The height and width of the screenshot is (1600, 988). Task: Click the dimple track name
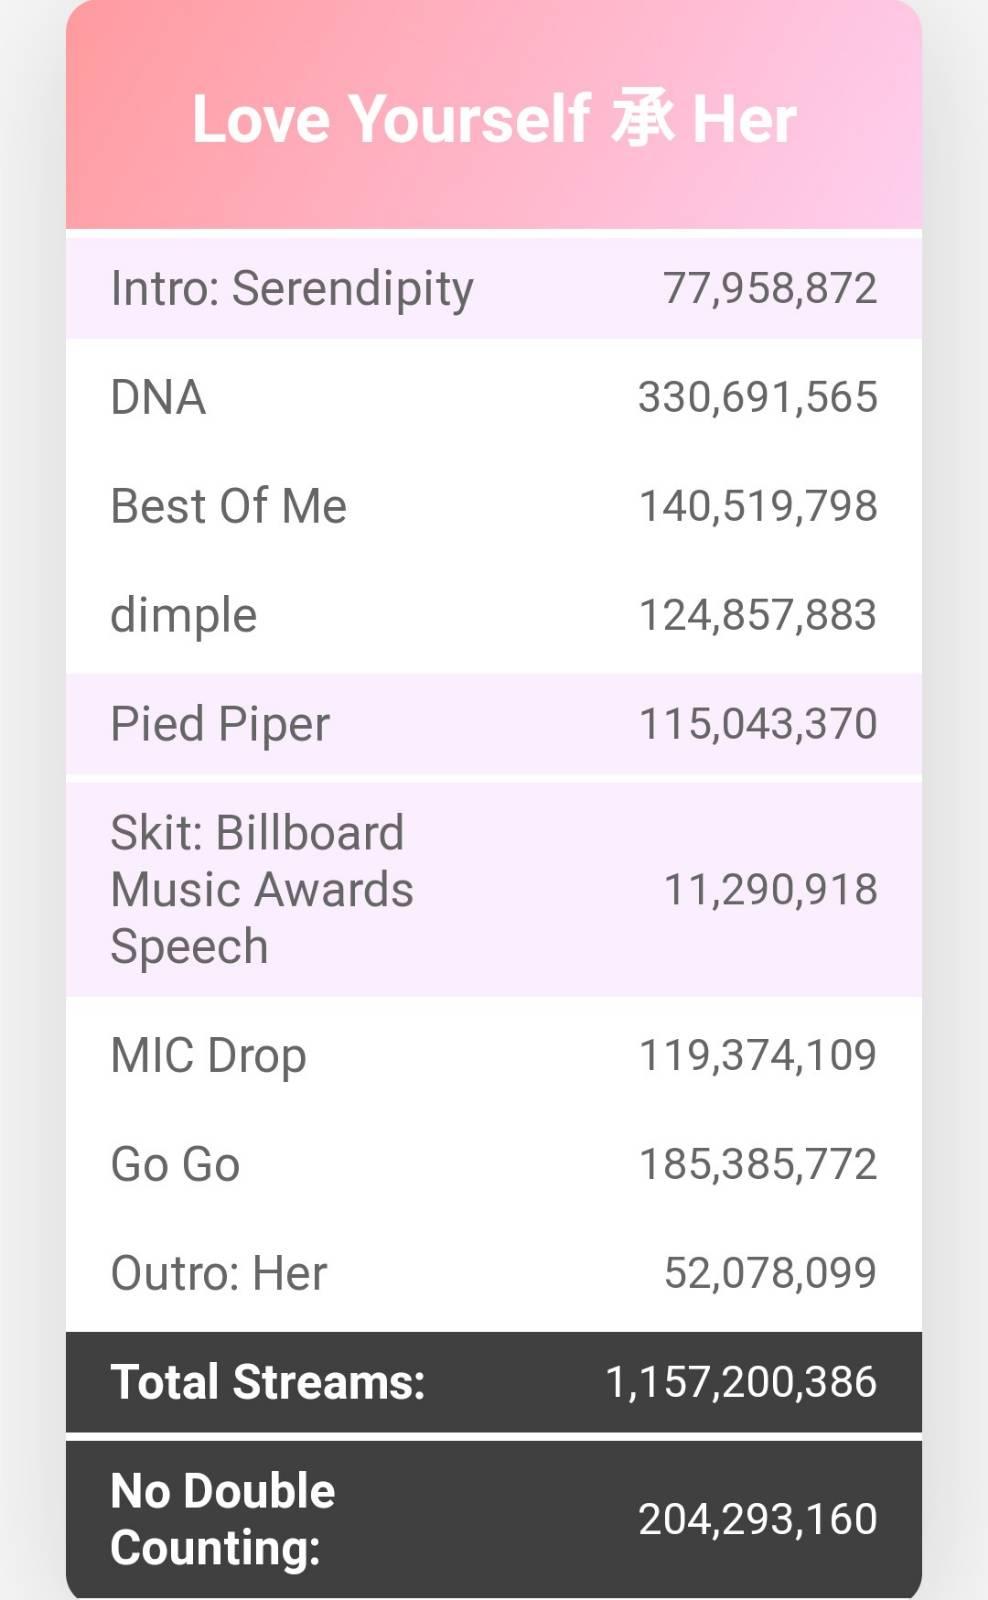point(183,615)
